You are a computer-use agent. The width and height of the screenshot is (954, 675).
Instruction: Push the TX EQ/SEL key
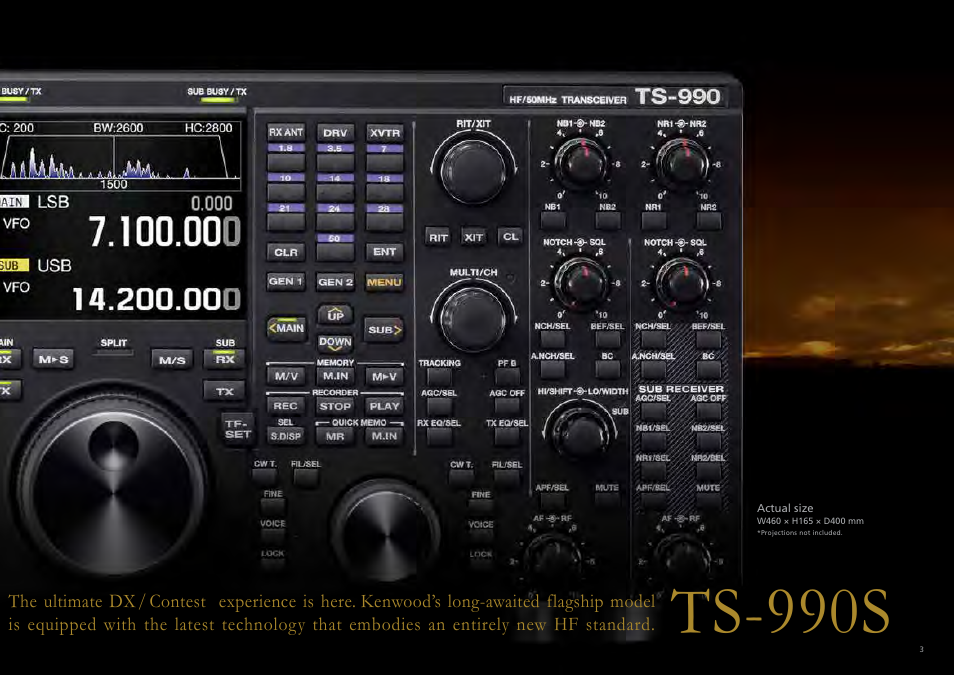pos(507,436)
